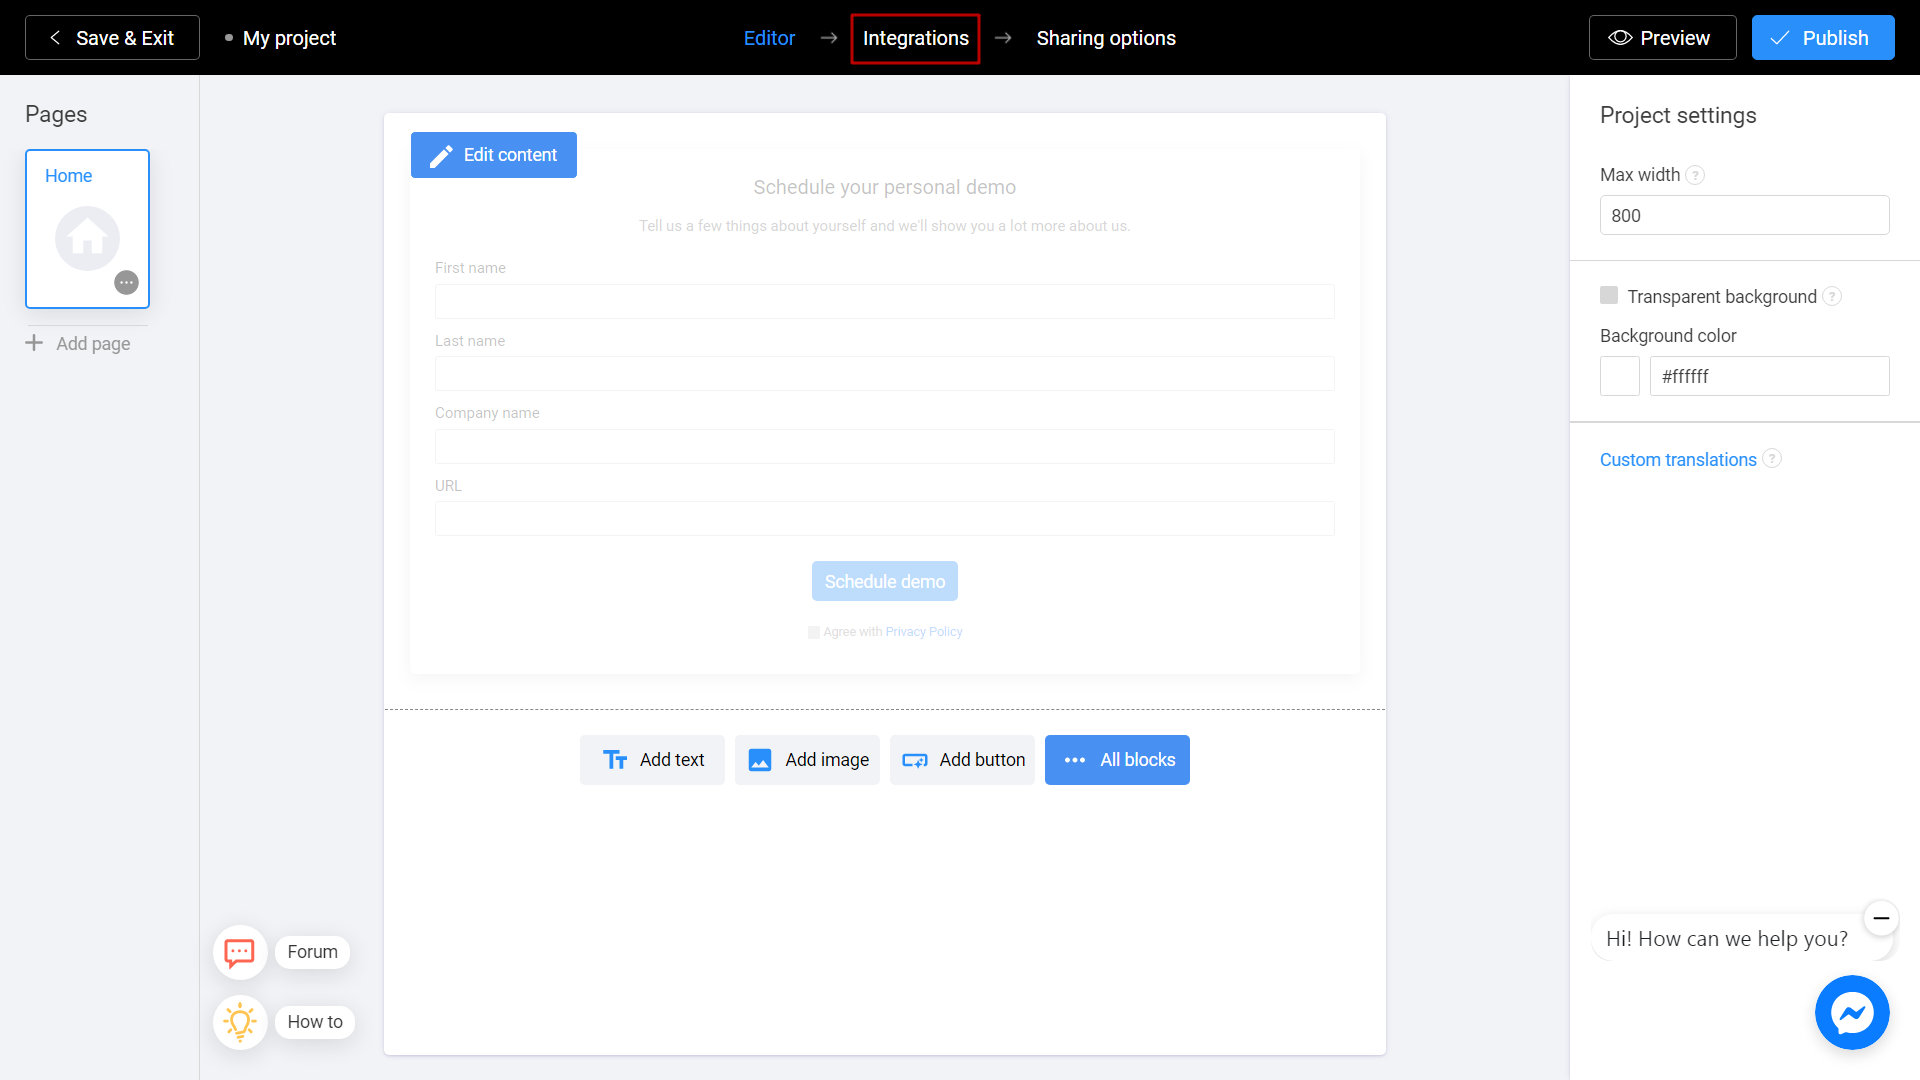Click the Edit content pencil icon

click(442, 156)
